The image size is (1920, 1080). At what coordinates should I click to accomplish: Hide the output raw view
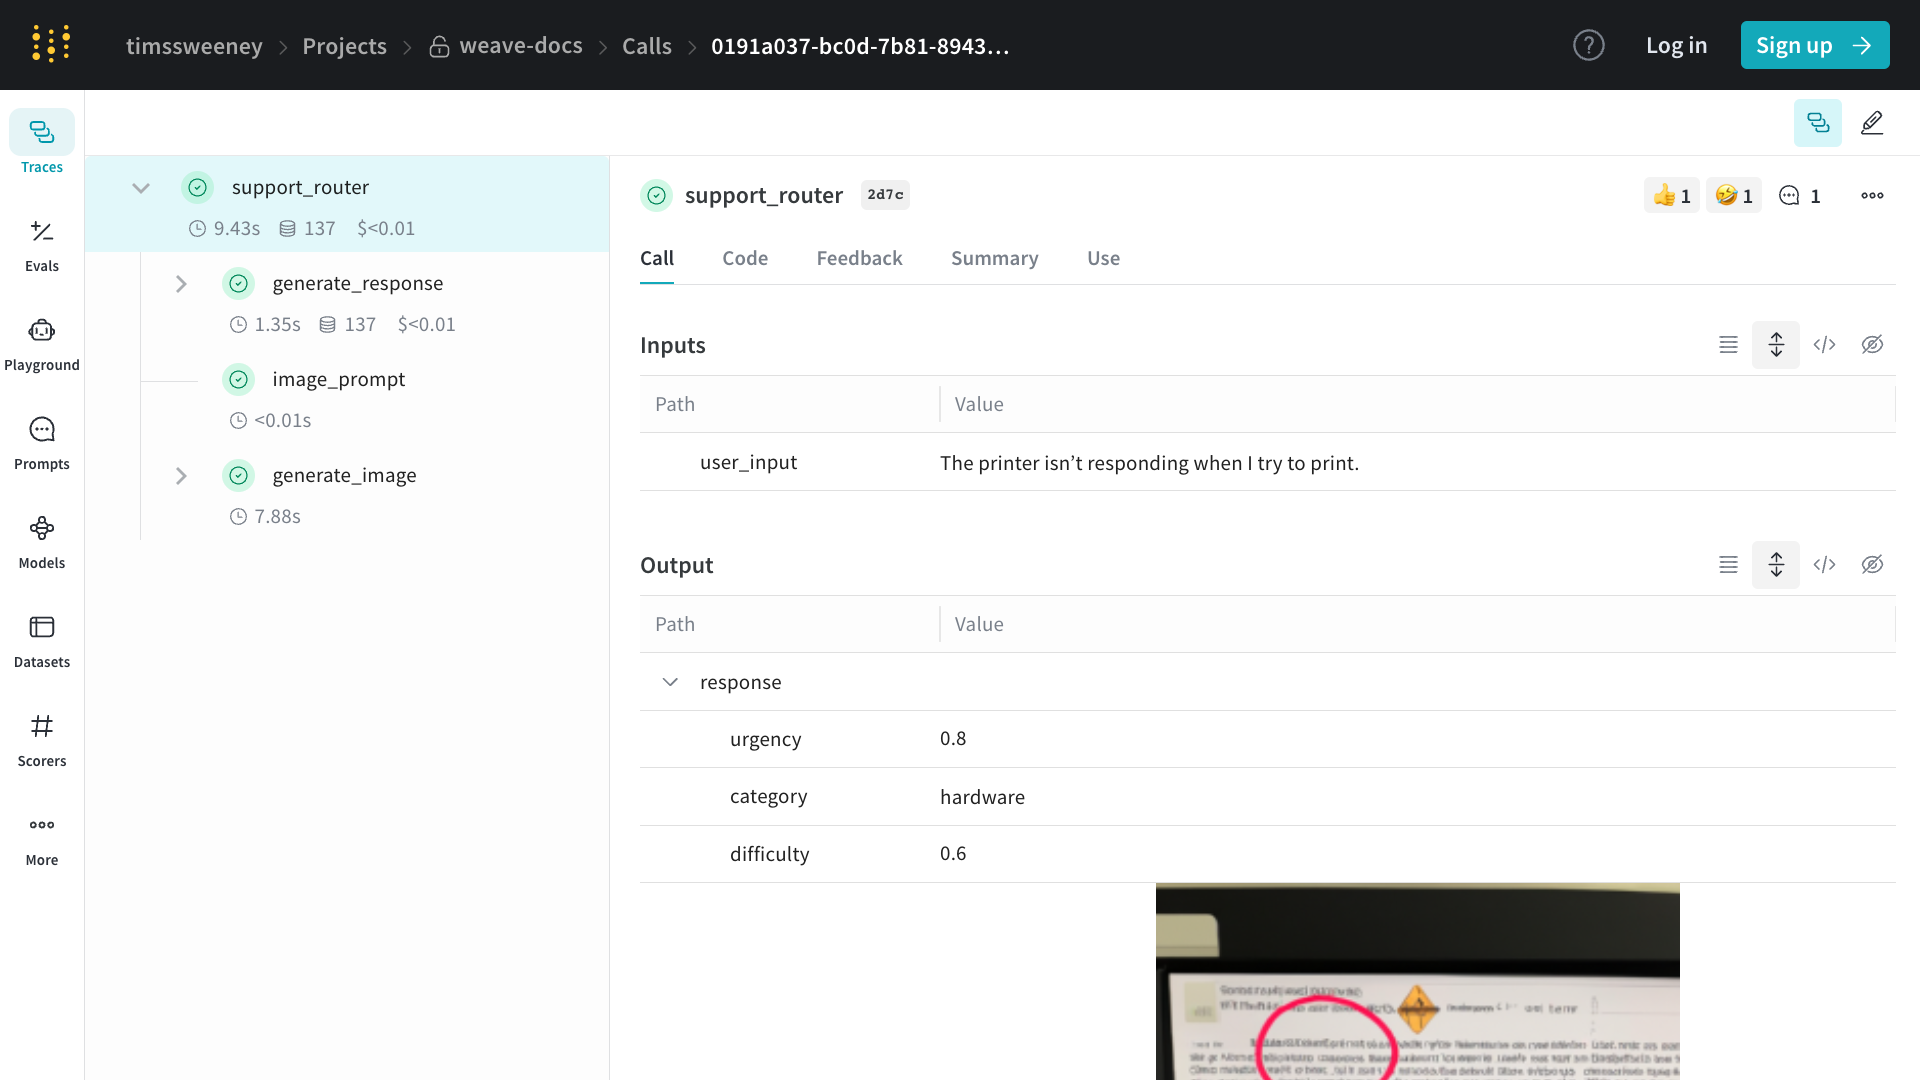click(x=1873, y=564)
